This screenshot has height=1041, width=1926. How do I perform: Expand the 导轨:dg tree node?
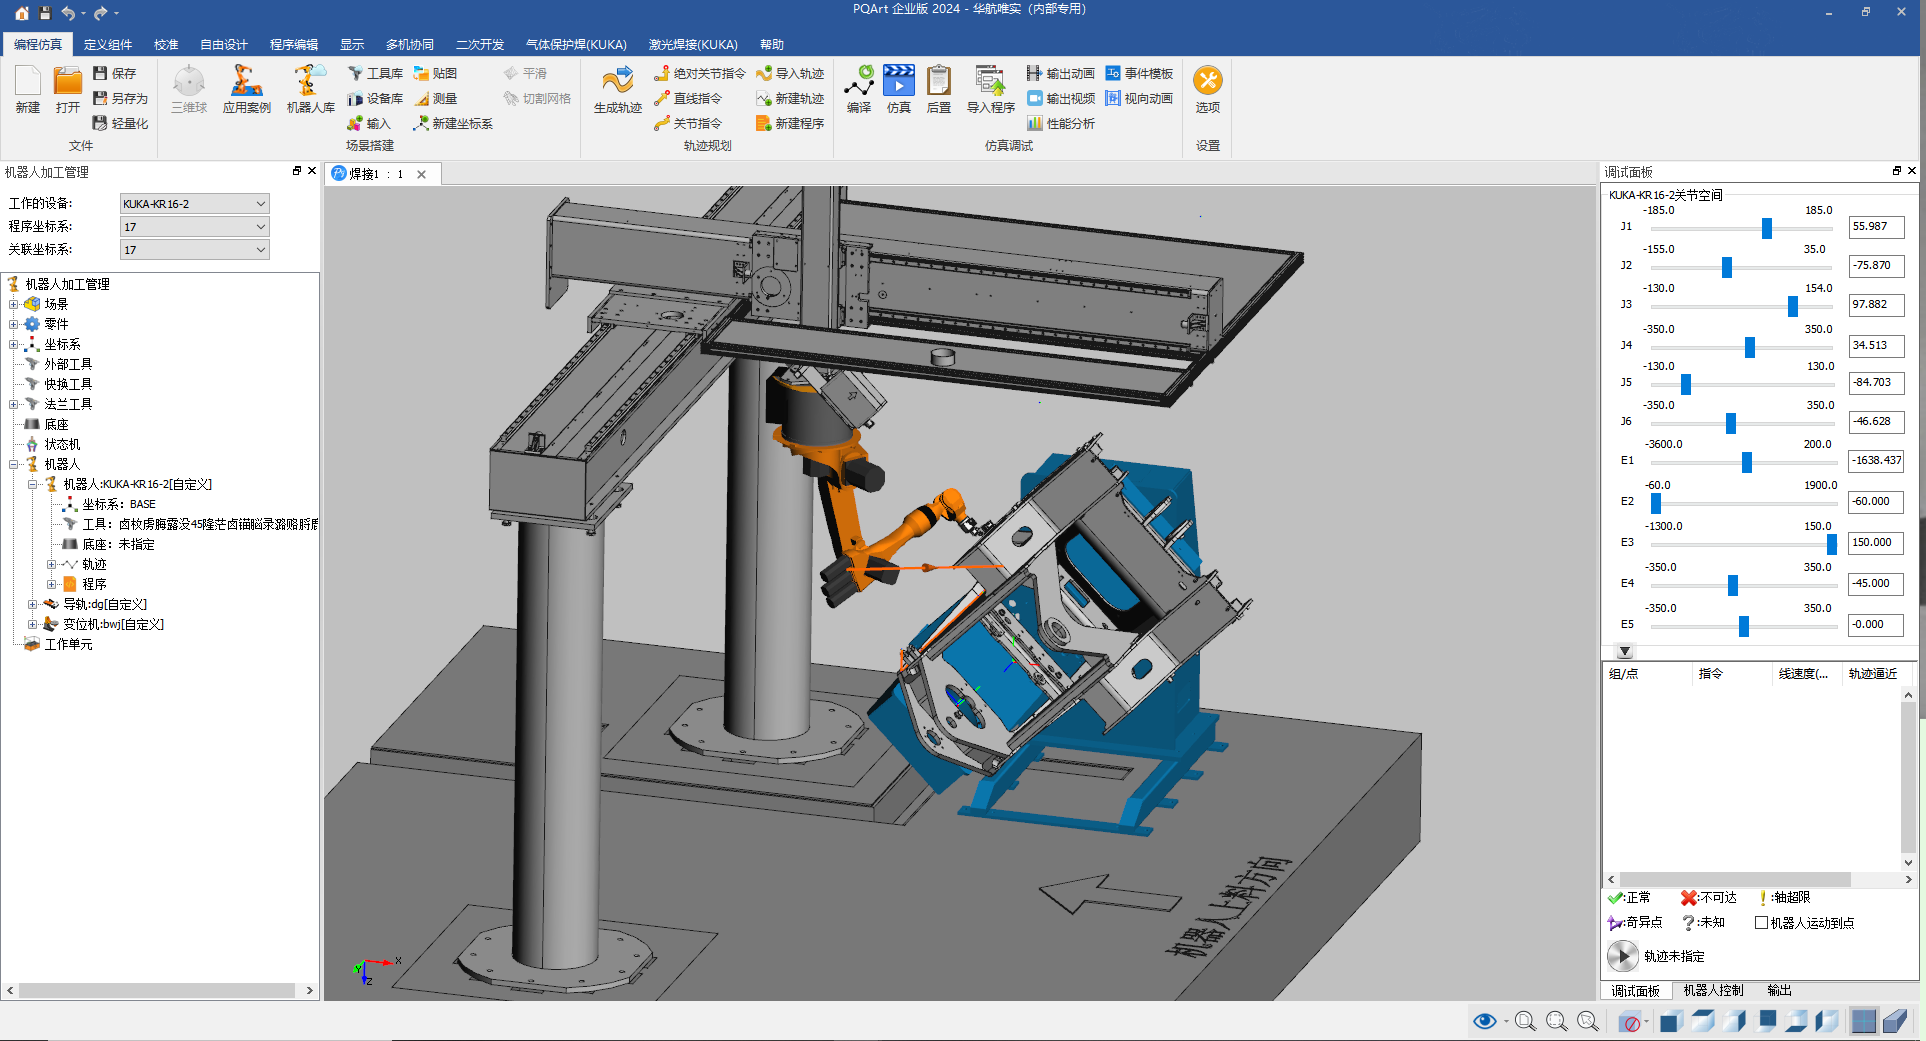click(x=33, y=604)
